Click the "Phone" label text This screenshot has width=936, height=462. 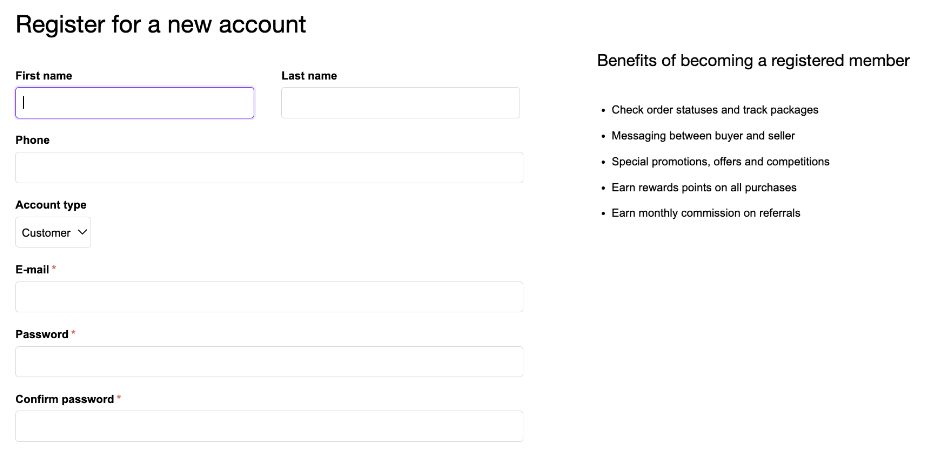[x=32, y=140]
